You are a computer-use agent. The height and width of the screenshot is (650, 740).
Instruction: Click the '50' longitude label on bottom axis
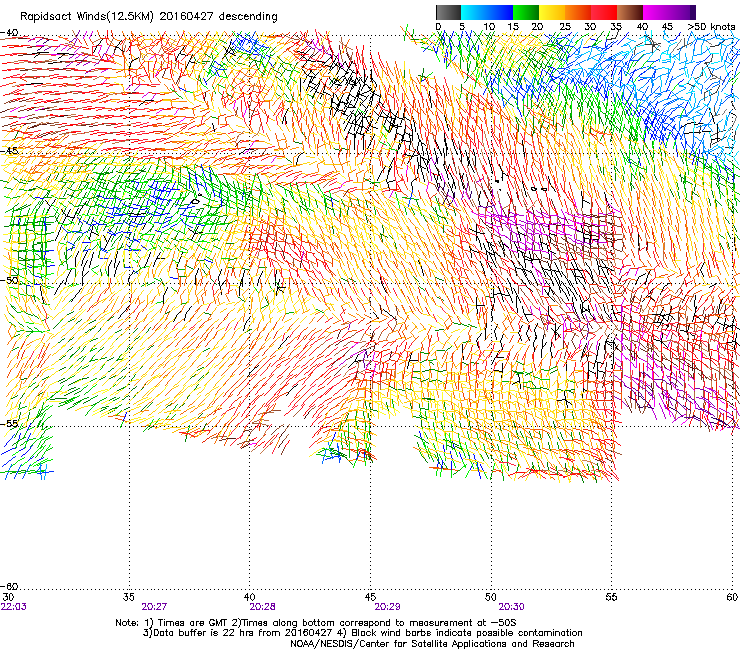pos(491,597)
